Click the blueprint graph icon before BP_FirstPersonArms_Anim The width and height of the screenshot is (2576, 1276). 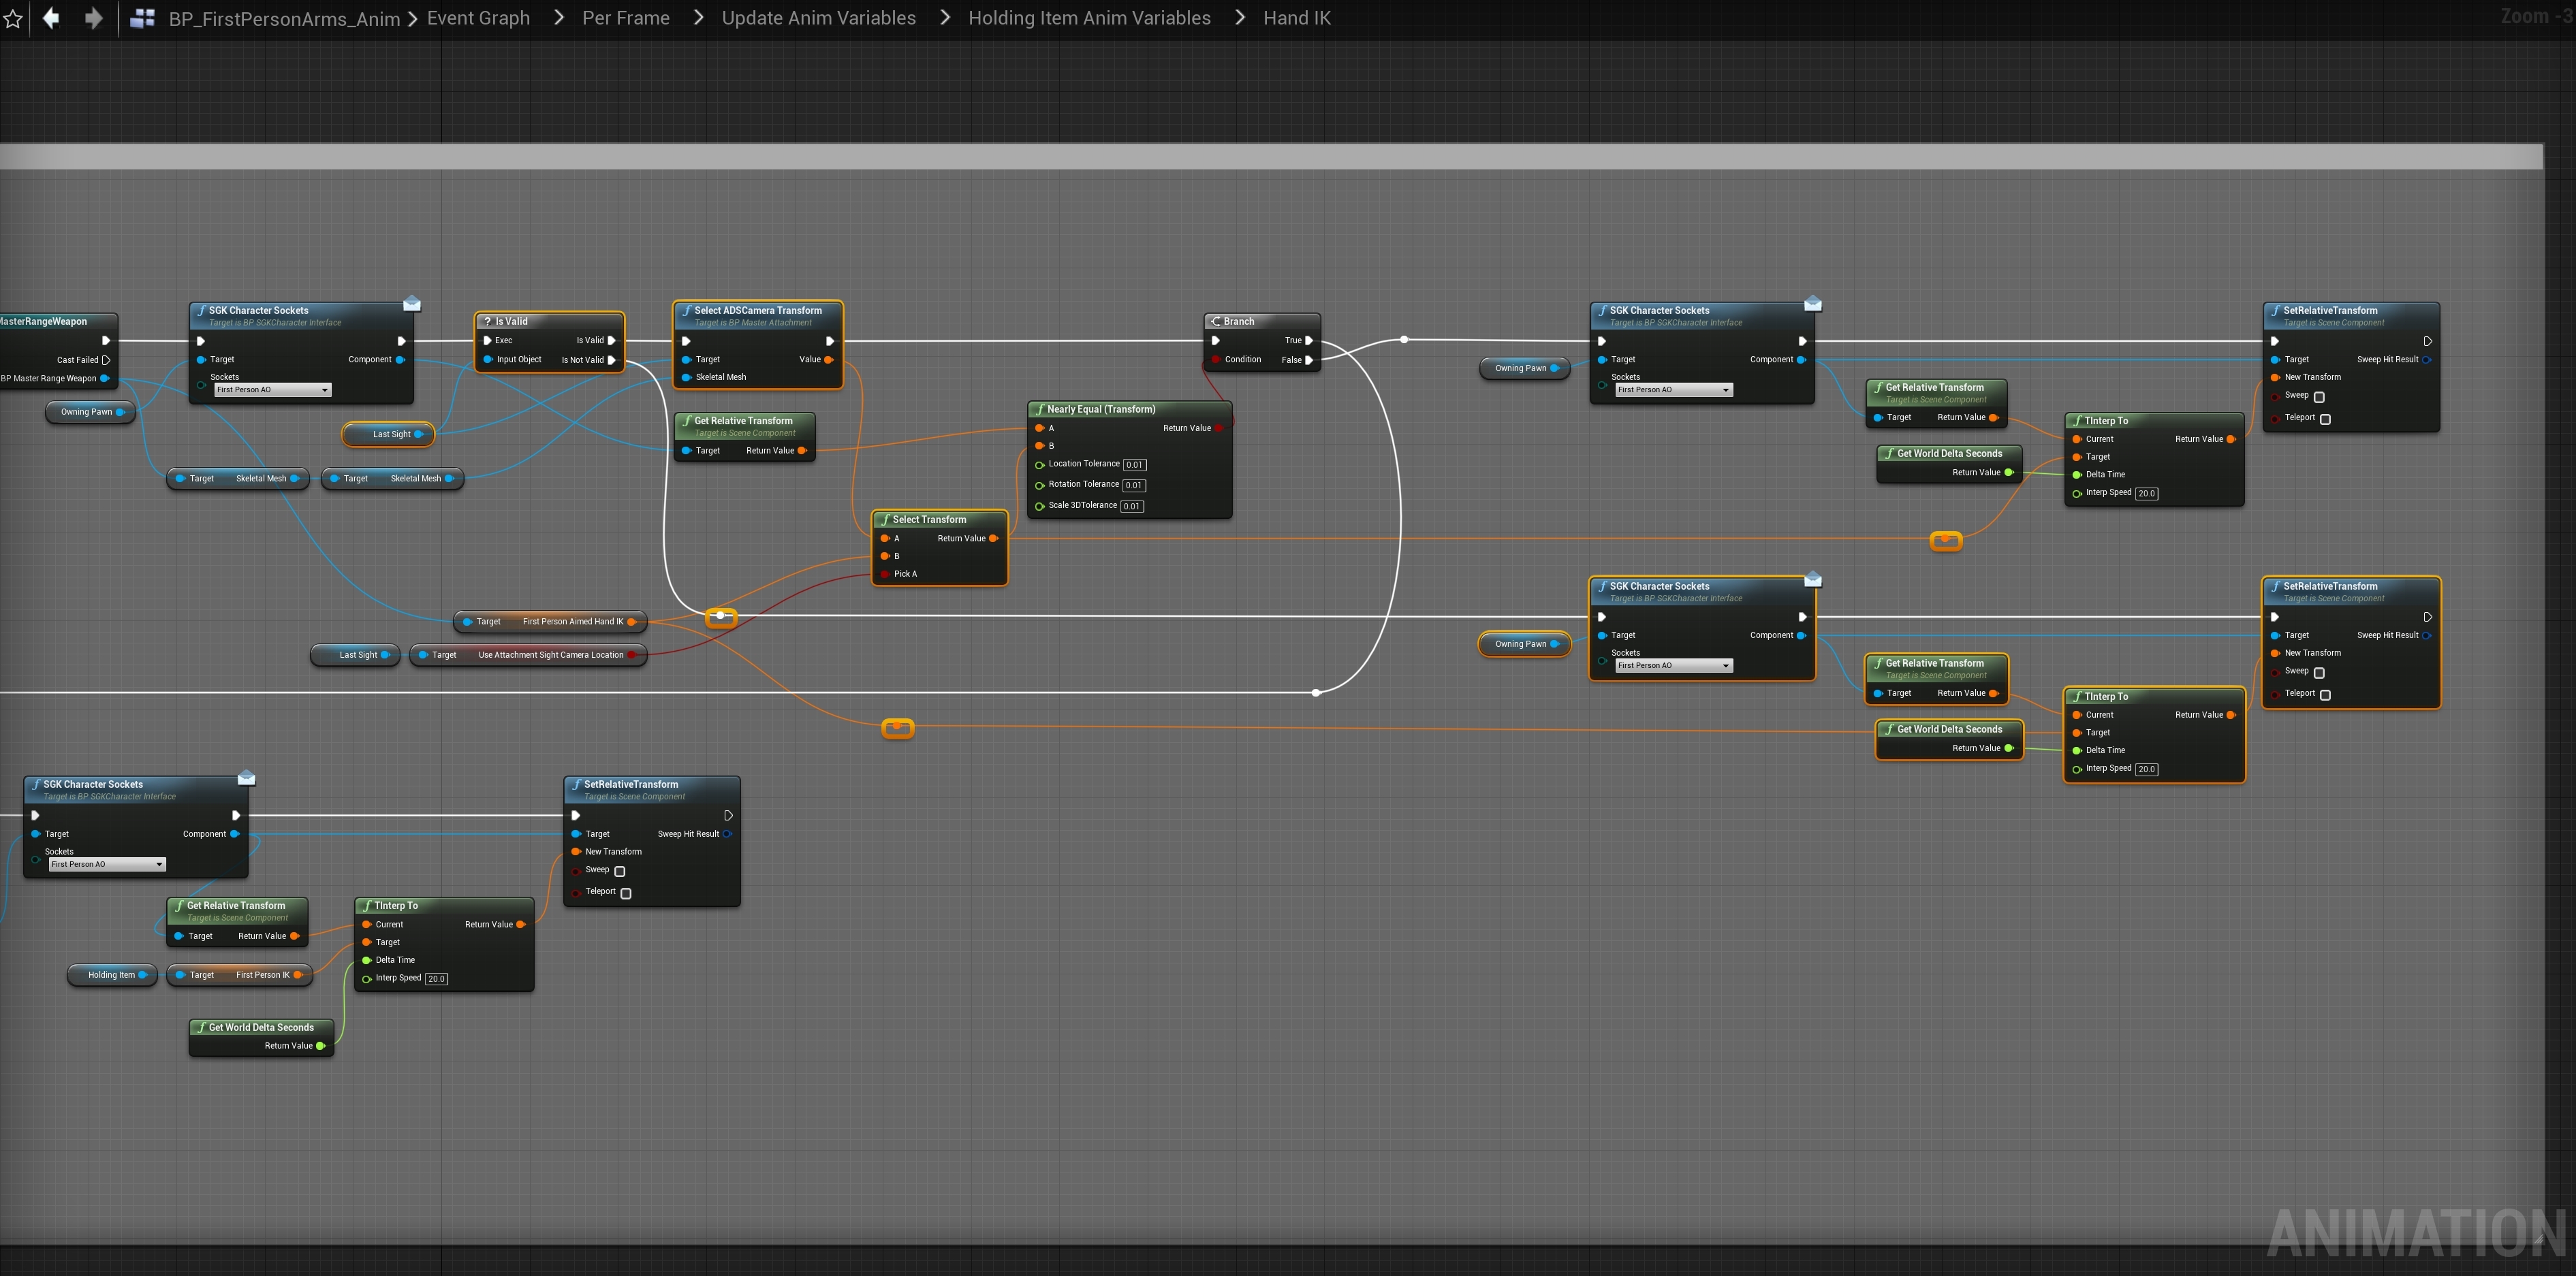click(142, 18)
